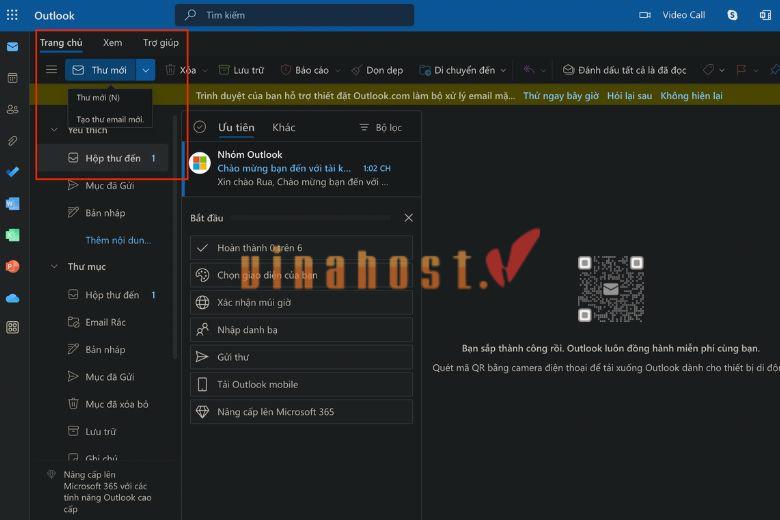Open Bản nháp under favorites
The width and height of the screenshot is (780, 520).
[x=103, y=213]
